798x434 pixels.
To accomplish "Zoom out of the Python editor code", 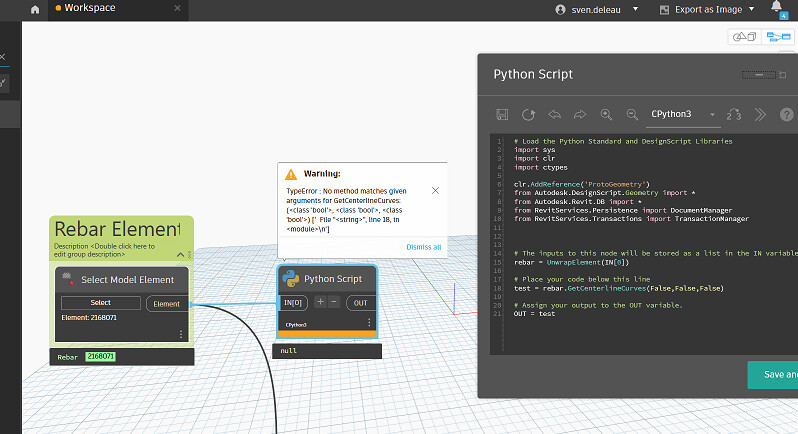I will pyautogui.click(x=632, y=114).
